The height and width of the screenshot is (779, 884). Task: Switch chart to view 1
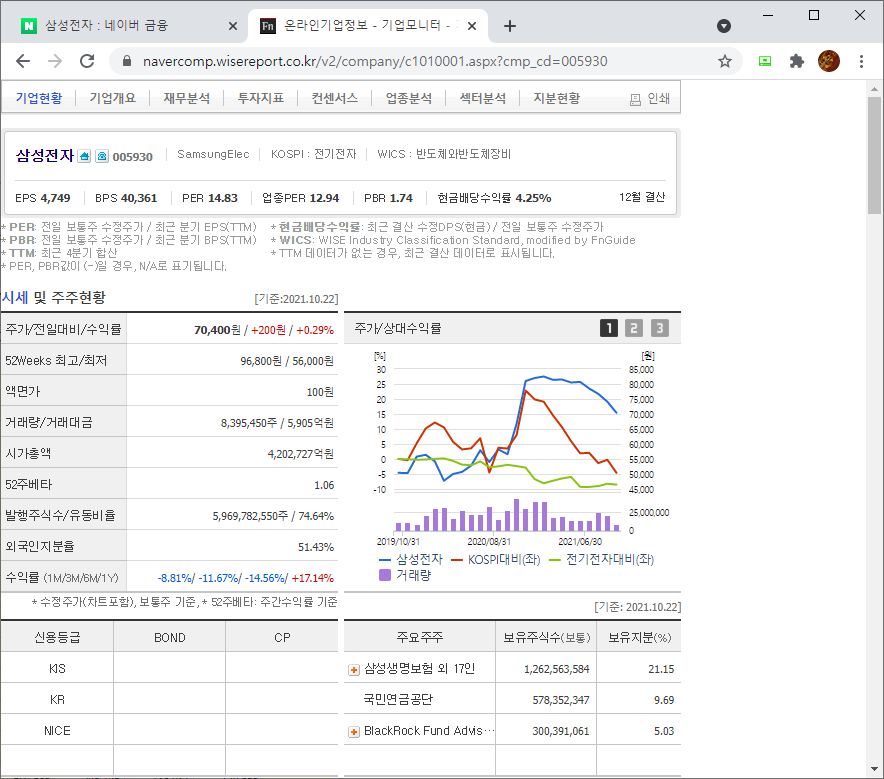click(609, 328)
